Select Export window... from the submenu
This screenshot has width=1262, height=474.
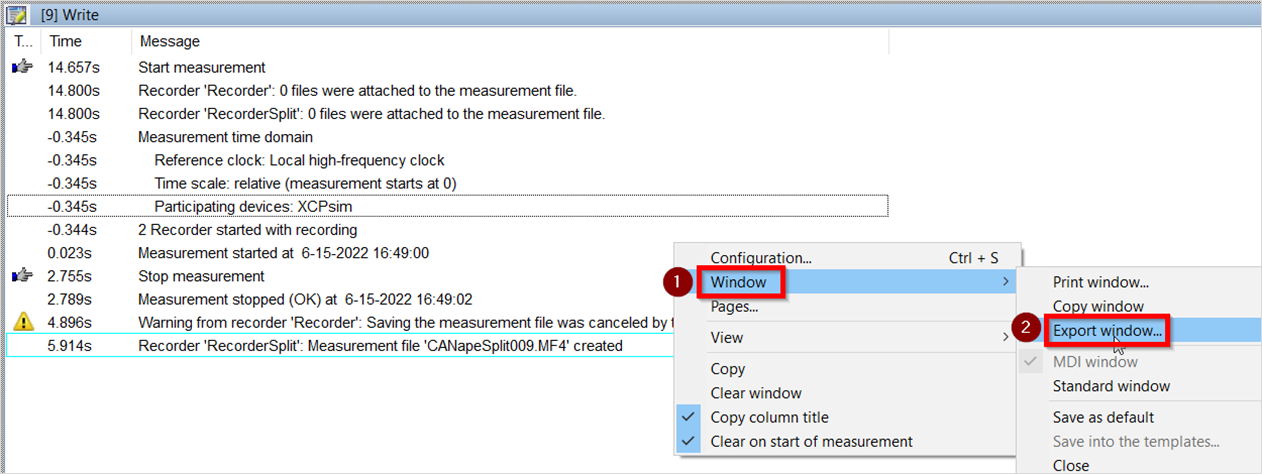pos(1107,330)
